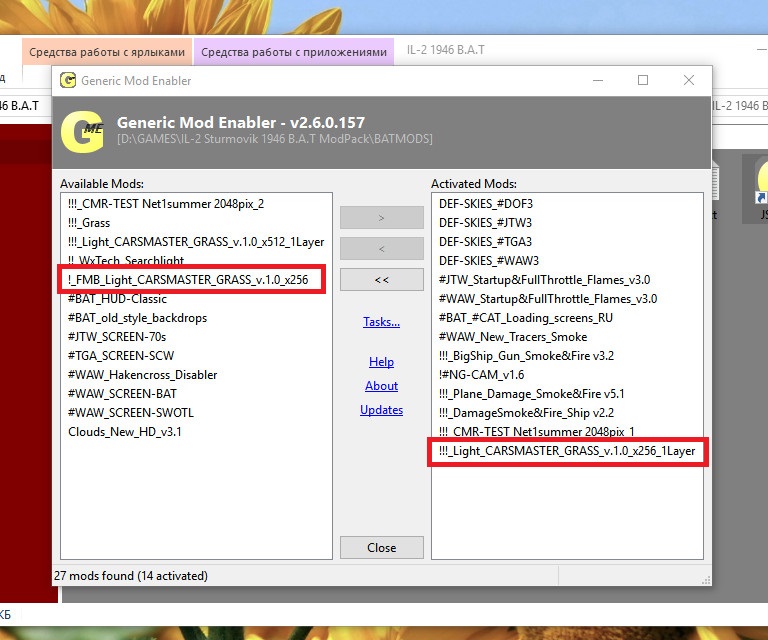
Task: Select DEF-SKIES_#DOF3 in Activated Mods
Action: 486,204
